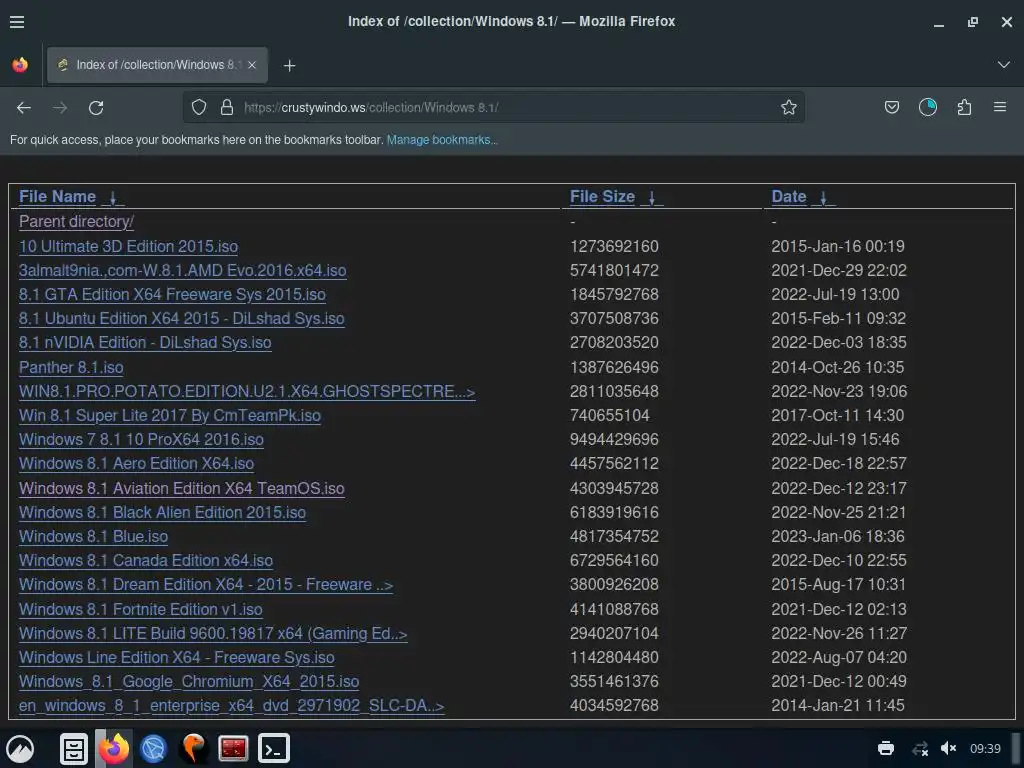Open Windows 8.1 LITE Build 9600.19817 link

point(213,633)
